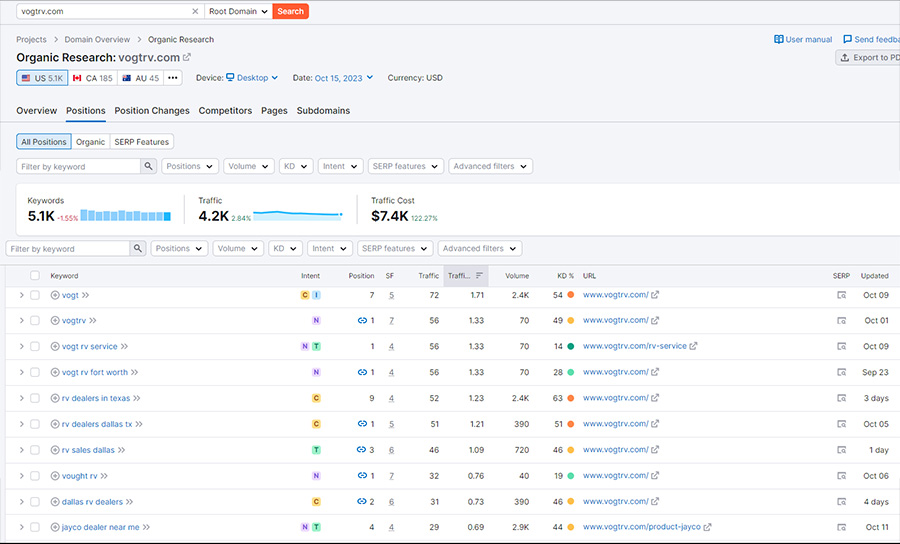Open the Date Oct 15, 2023 dropdown
The height and width of the screenshot is (544, 900).
tap(344, 78)
